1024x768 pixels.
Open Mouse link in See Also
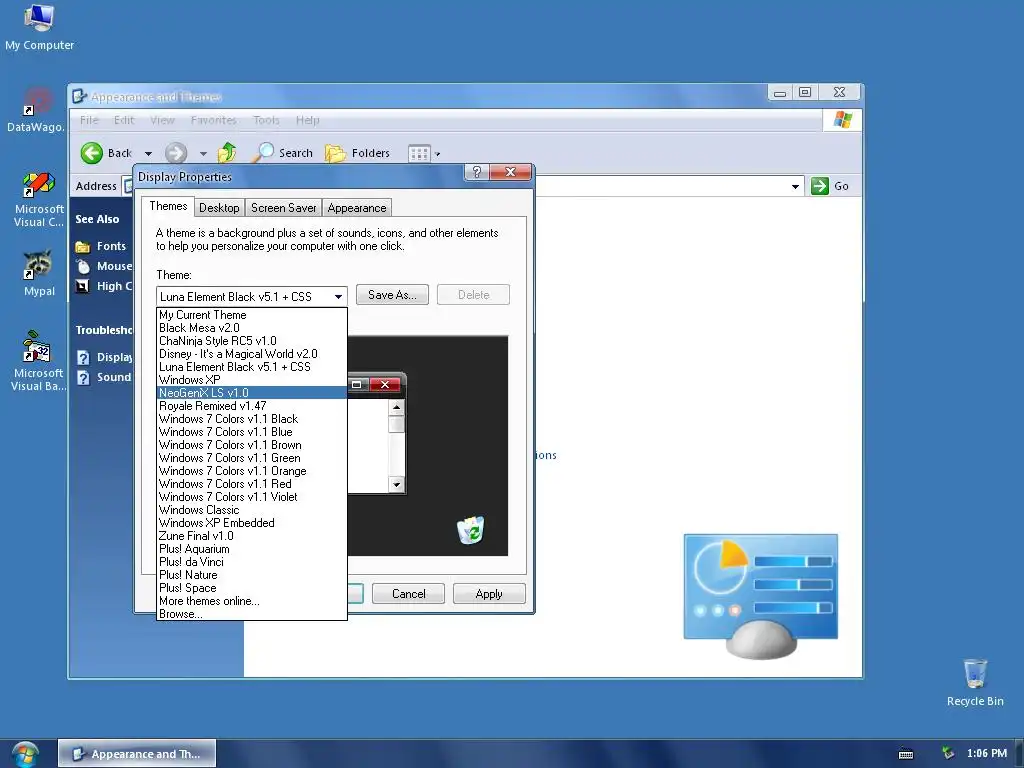click(104, 266)
